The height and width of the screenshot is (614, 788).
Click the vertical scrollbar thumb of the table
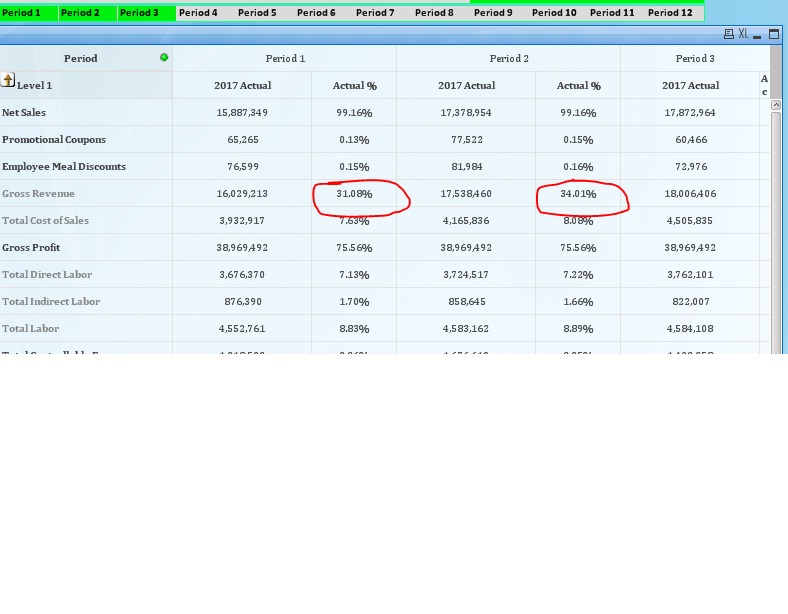(776, 231)
